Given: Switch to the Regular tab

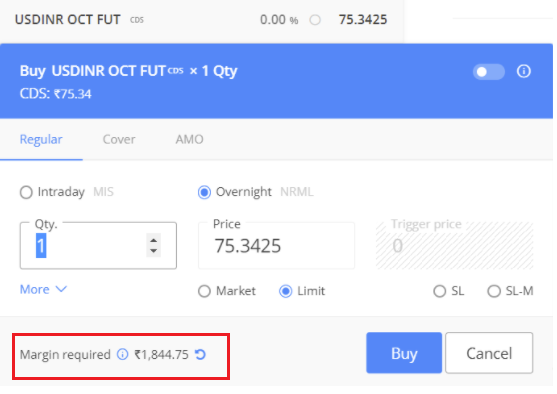Looking at the screenshot, I should tap(41, 139).
